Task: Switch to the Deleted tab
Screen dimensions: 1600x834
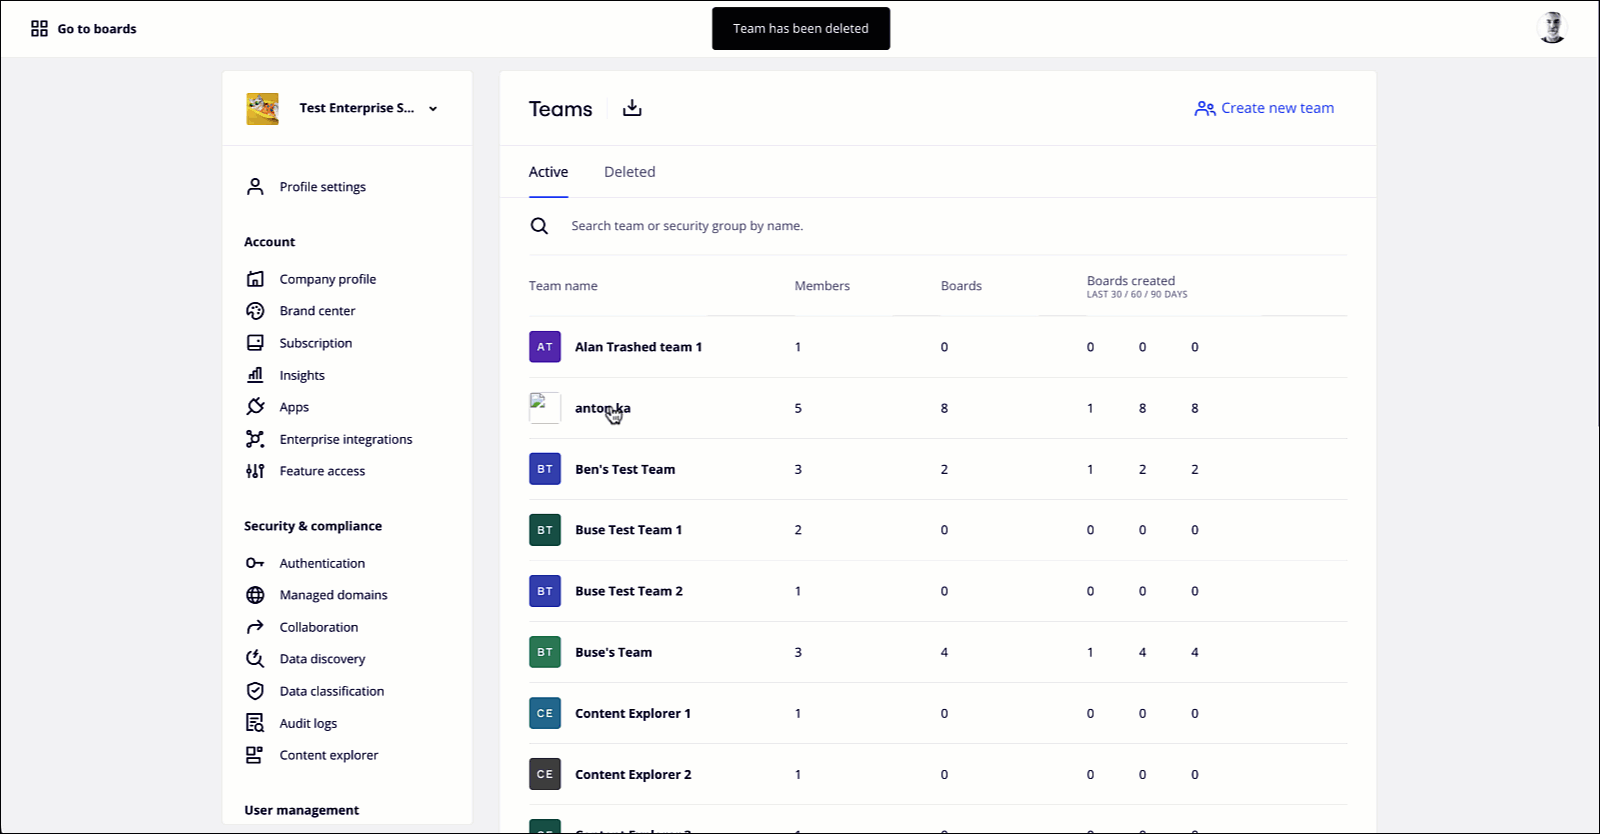Action: (630, 172)
